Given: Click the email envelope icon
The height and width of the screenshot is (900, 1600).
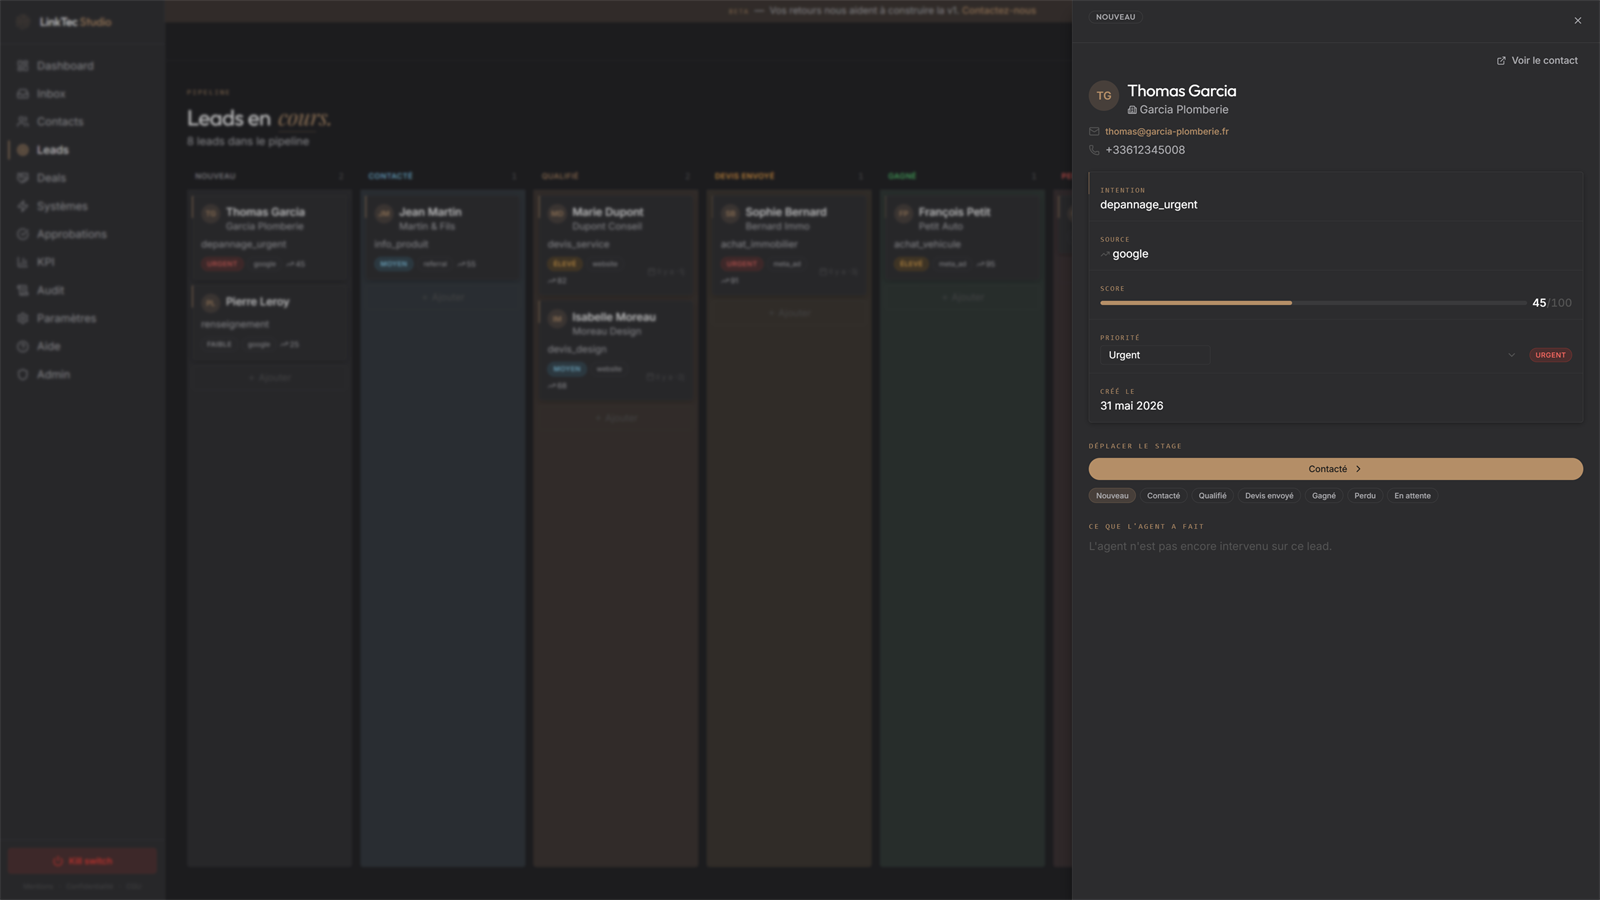Looking at the screenshot, I should coord(1094,132).
